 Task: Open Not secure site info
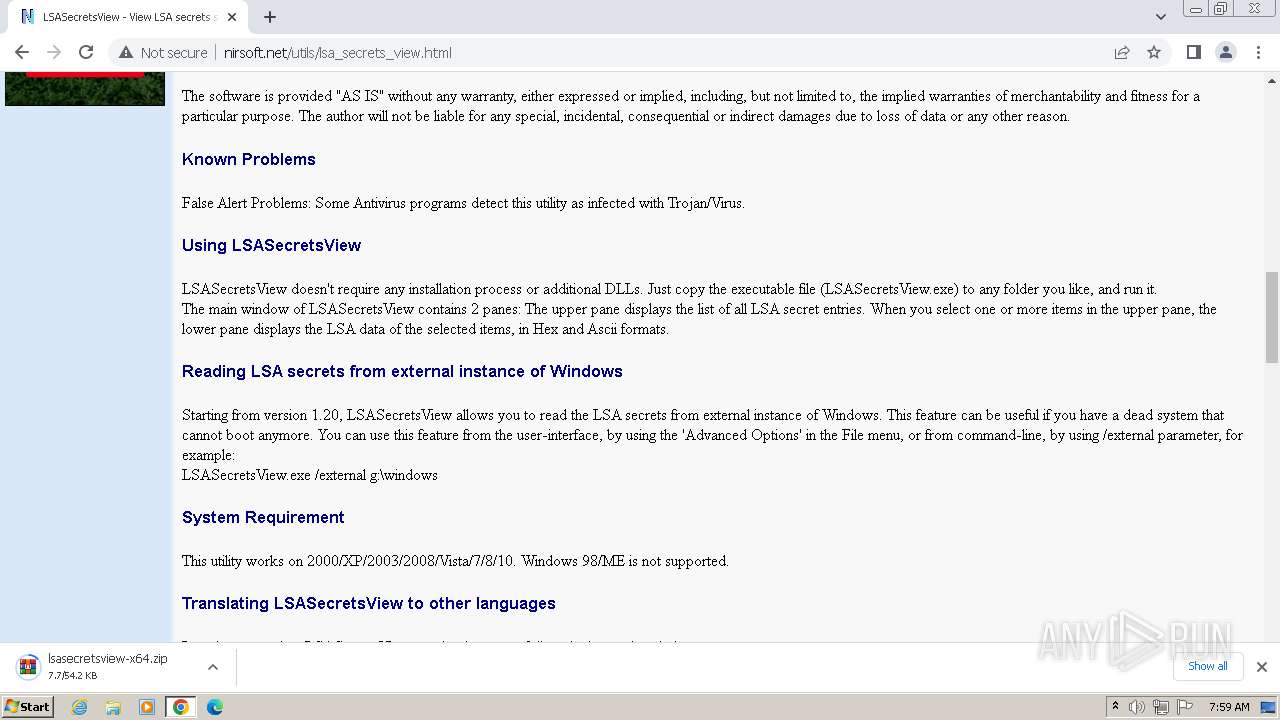163,53
